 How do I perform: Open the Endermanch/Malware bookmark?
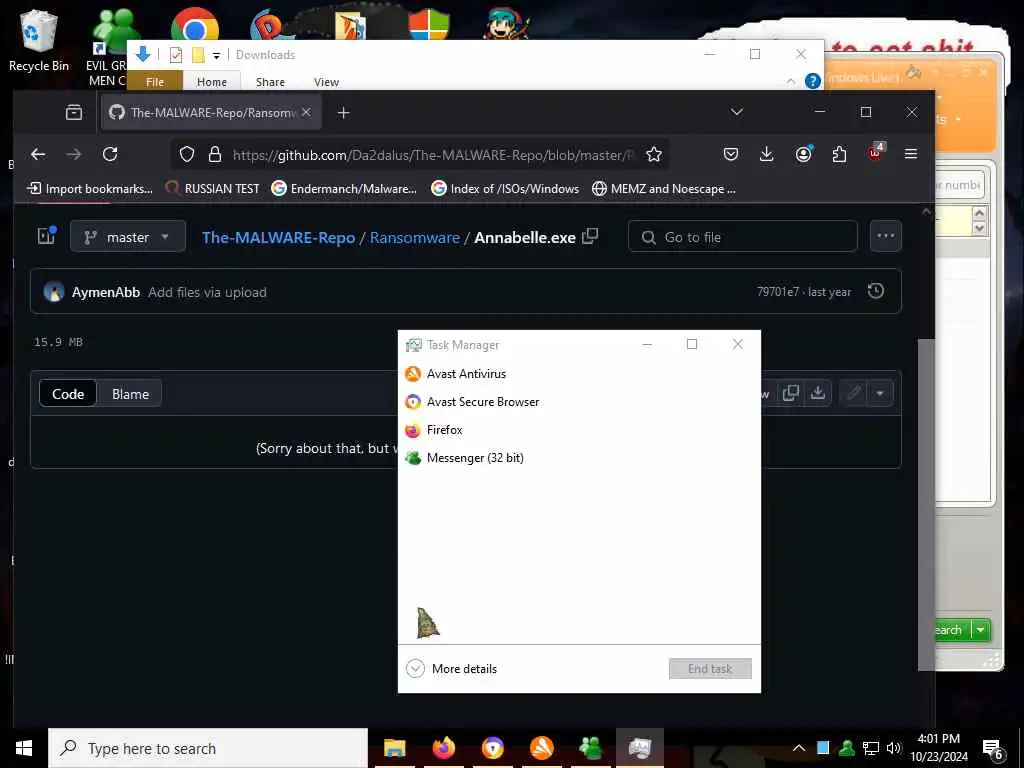click(345, 189)
